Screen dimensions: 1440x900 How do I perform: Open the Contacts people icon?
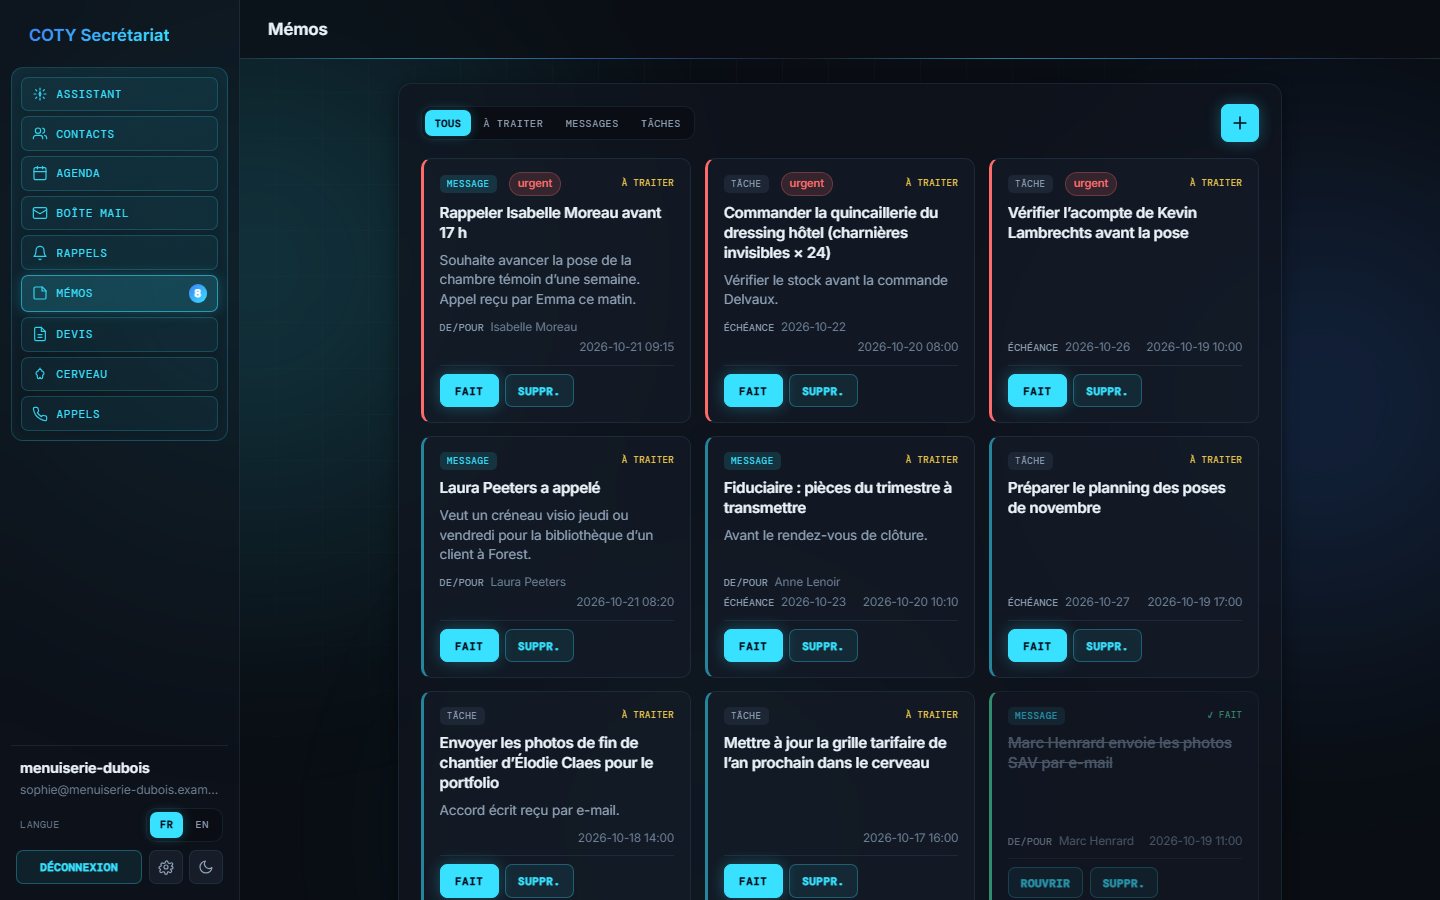coord(40,133)
